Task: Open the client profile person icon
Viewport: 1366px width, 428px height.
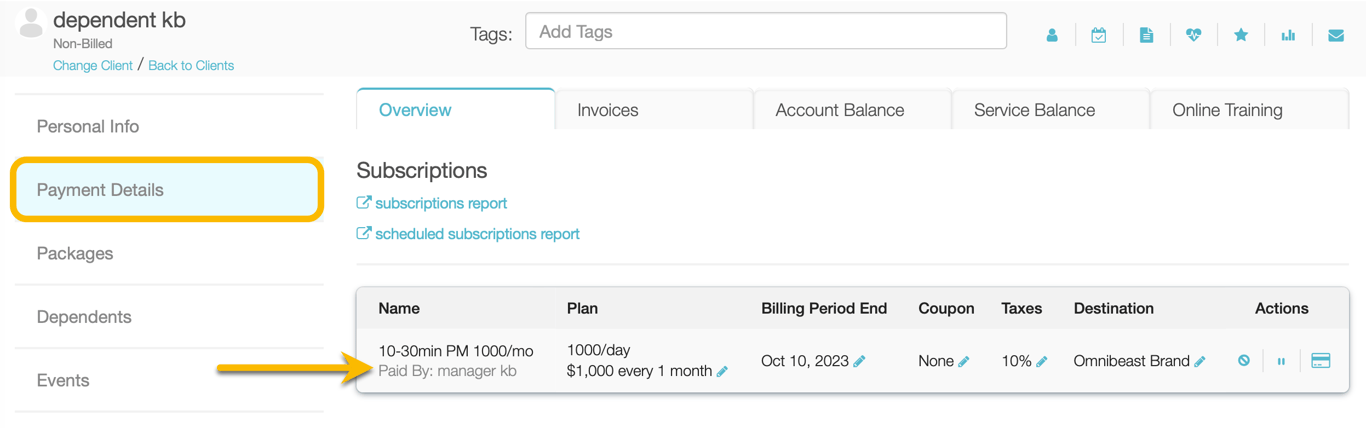Action: click(x=1052, y=35)
